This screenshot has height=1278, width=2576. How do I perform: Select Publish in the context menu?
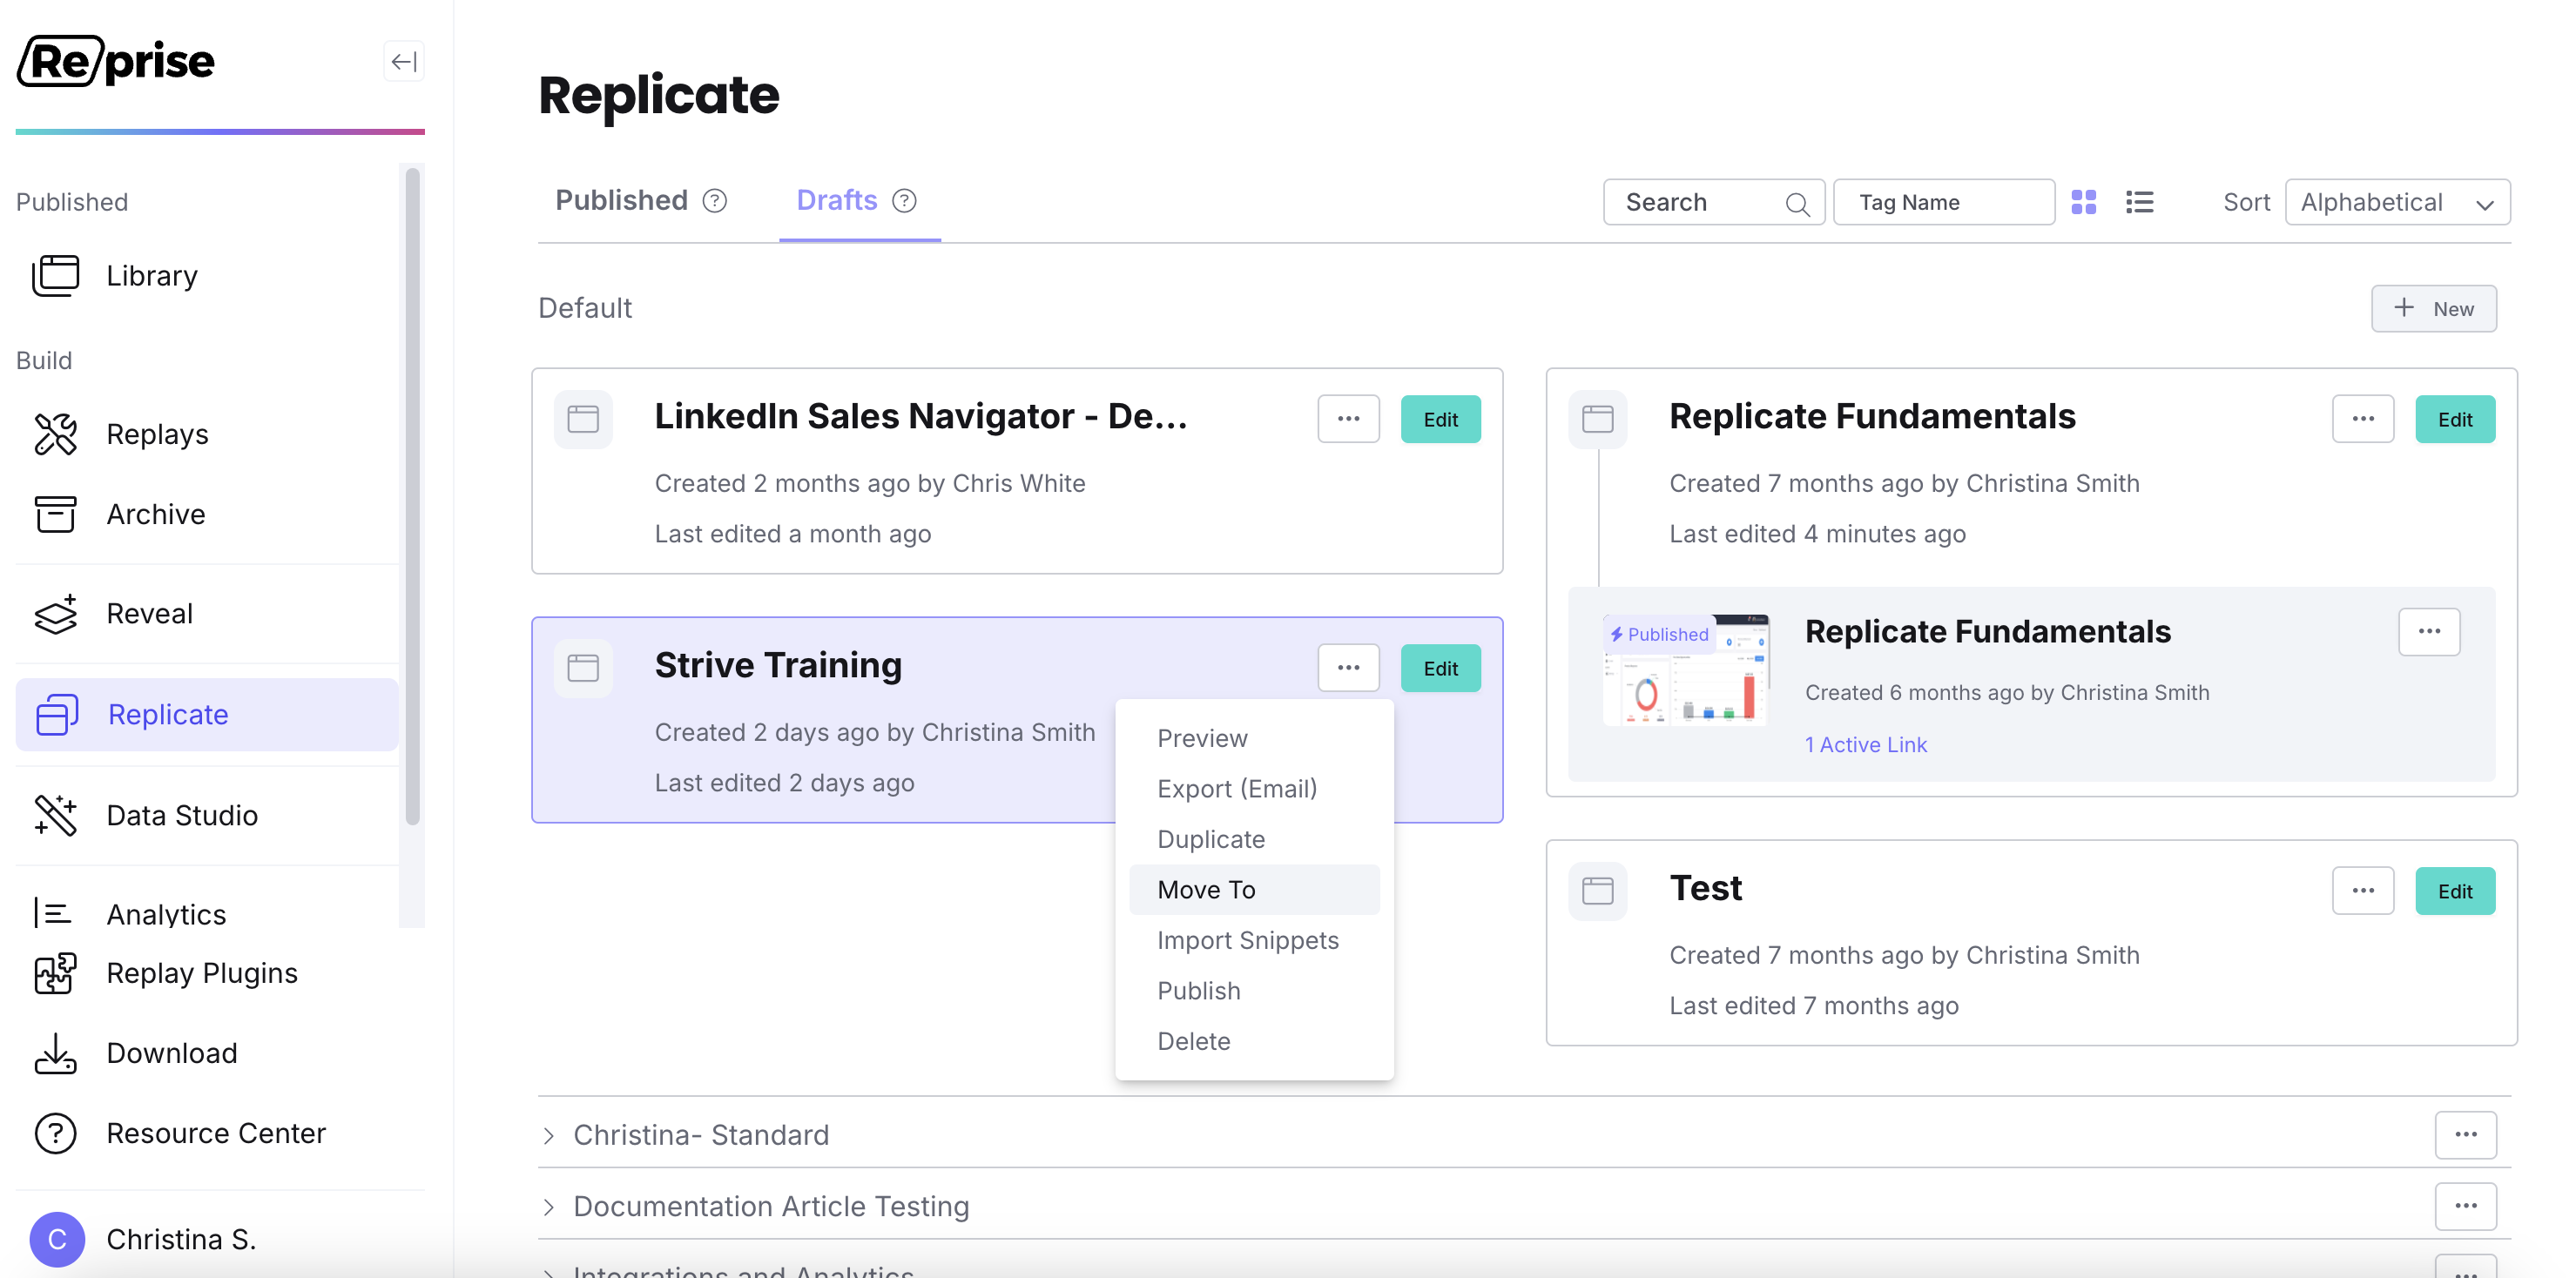(1254, 990)
